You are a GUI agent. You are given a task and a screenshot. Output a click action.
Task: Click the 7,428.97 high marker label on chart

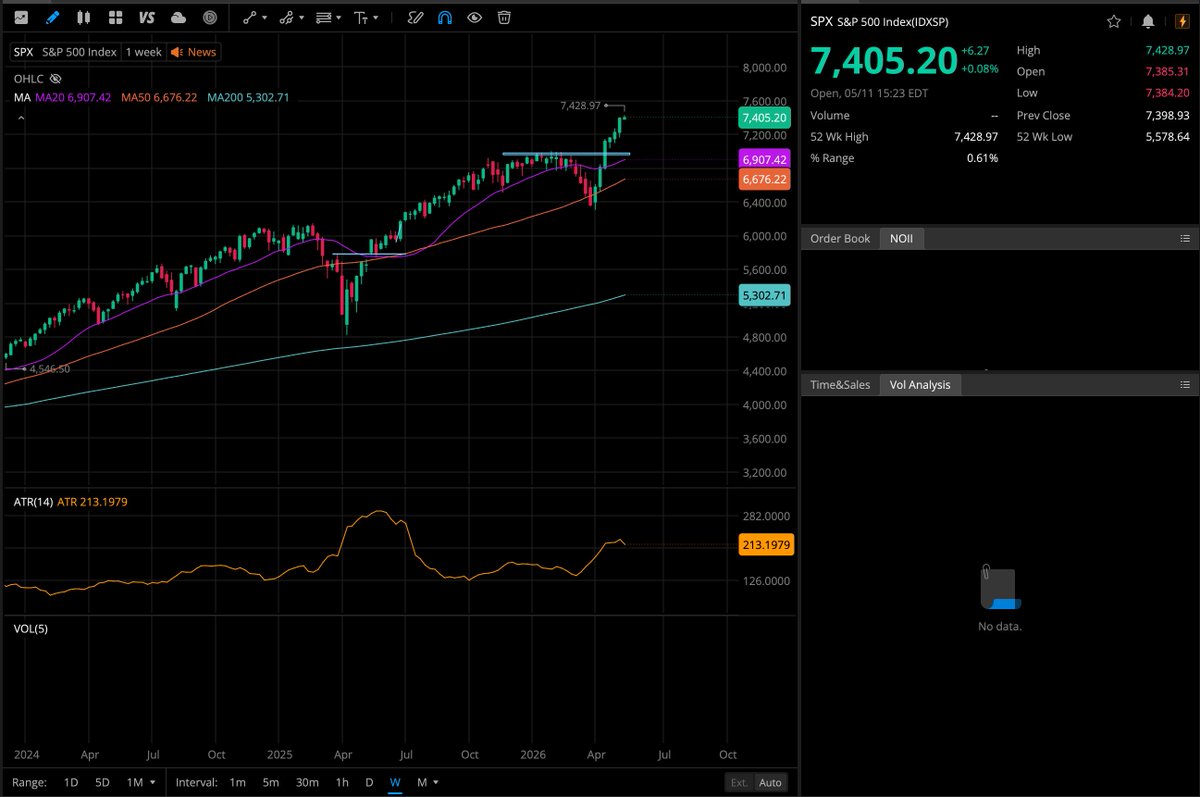(580, 105)
